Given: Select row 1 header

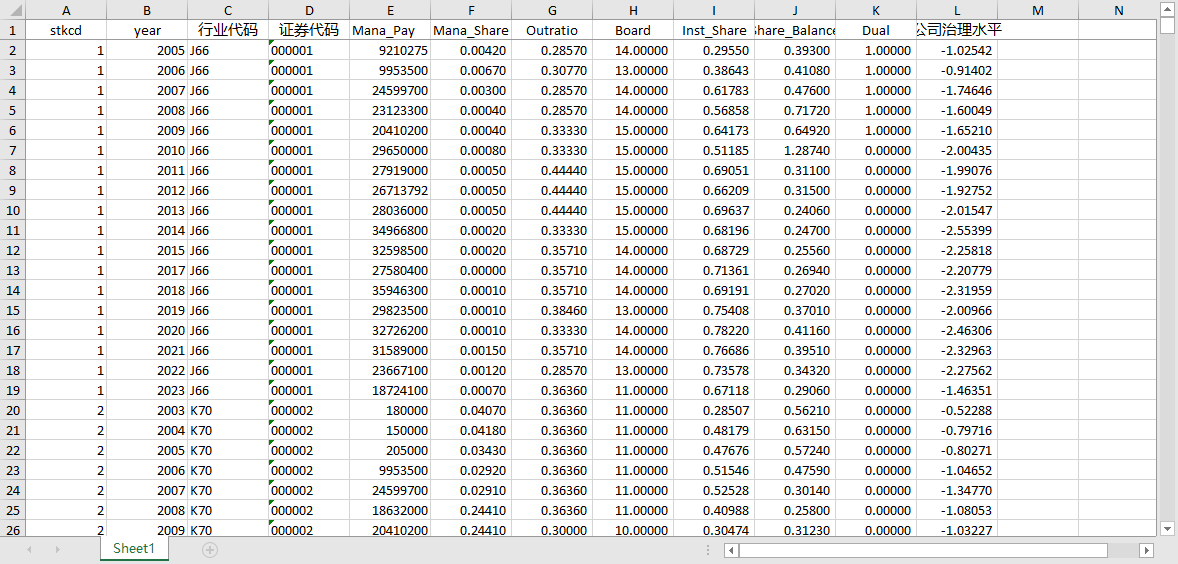Looking at the screenshot, I should (13, 31).
